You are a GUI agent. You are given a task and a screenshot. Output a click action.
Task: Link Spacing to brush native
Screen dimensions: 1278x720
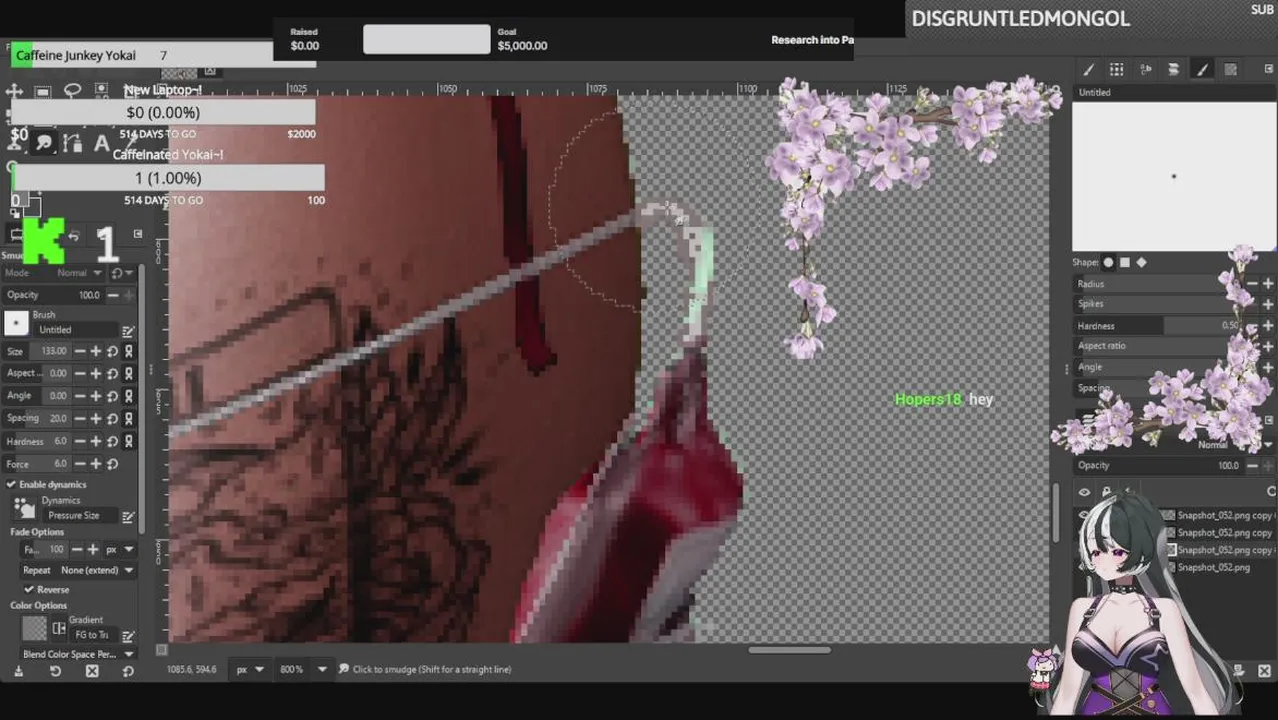point(129,418)
